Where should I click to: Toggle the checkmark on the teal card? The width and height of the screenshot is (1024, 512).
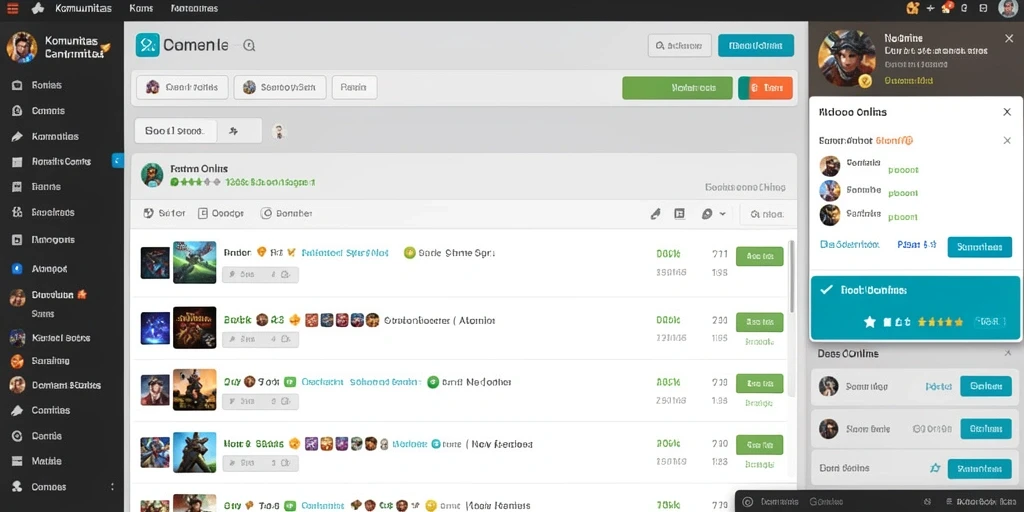coord(826,289)
